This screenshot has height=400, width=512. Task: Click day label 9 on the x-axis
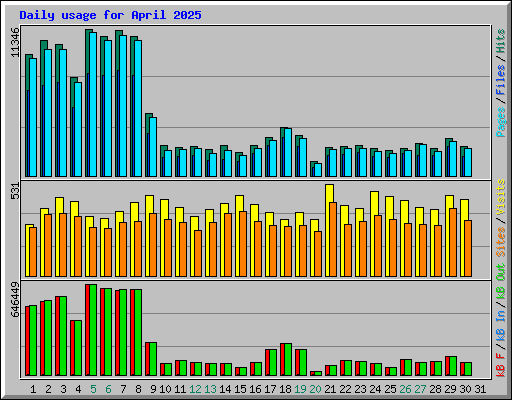[x=153, y=389]
